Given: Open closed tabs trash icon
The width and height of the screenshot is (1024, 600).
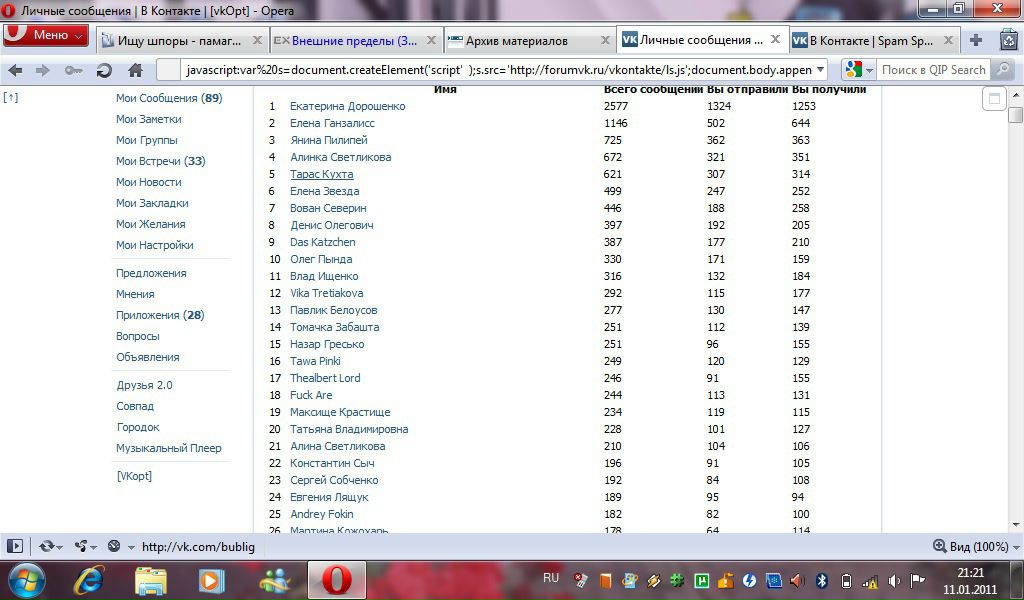Looking at the screenshot, I should click(x=1008, y=40).
